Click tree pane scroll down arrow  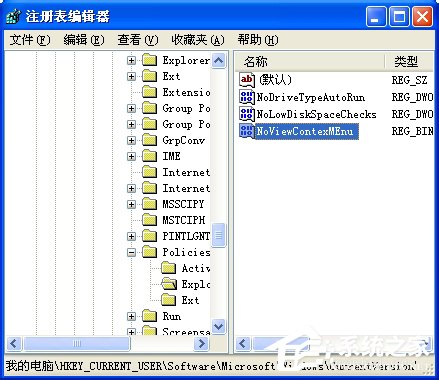[219, 326]
